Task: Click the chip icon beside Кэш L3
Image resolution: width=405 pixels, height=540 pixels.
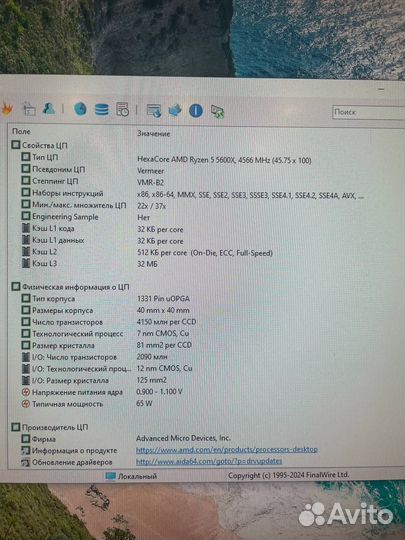Action: click(x=26, y=263)
